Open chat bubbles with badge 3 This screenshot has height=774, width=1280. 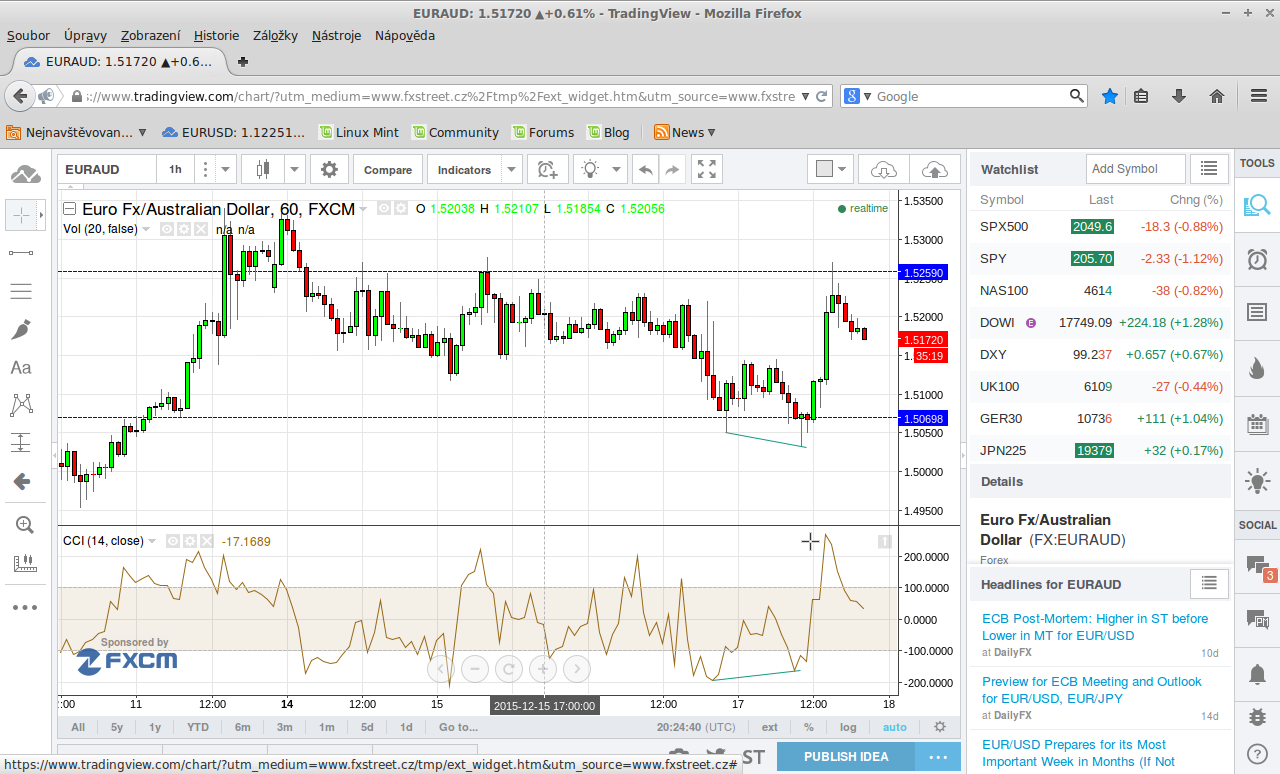(1257, 566)
